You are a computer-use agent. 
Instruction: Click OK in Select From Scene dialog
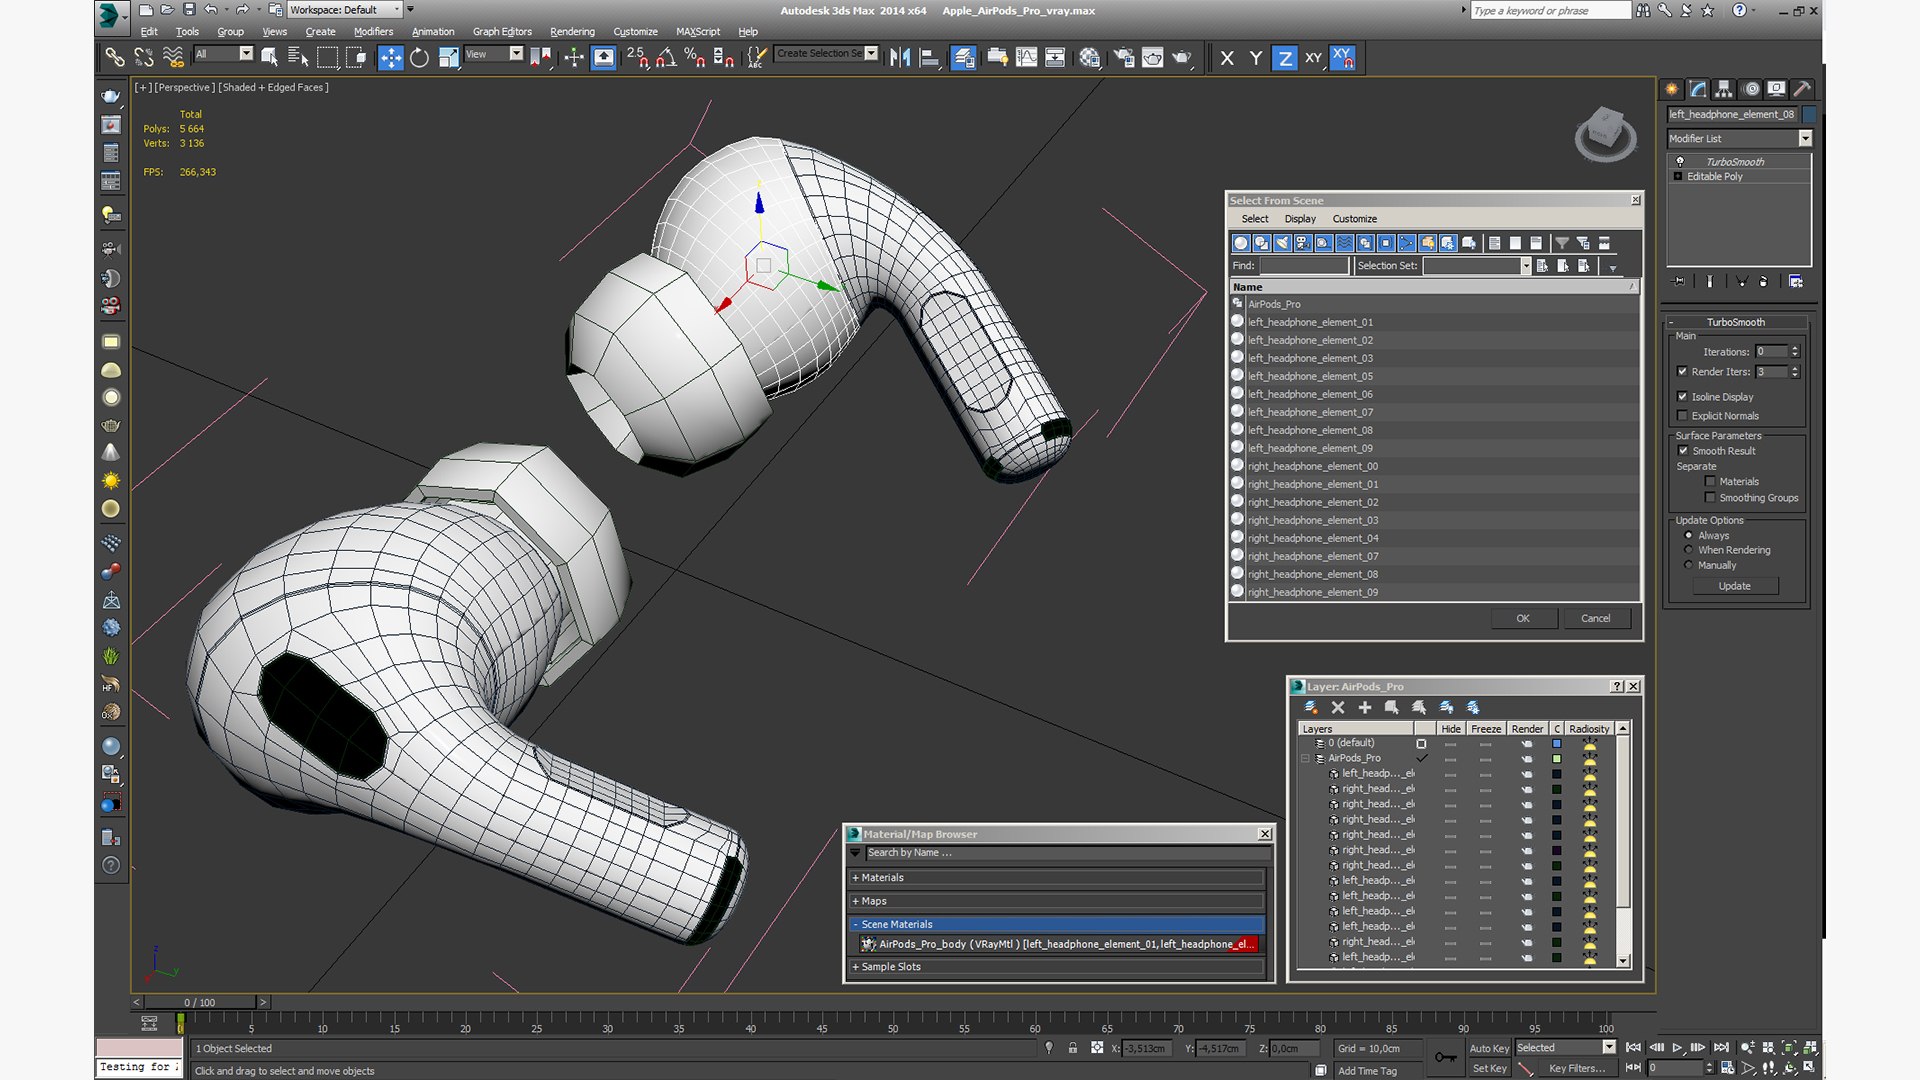click(1522, 619)
